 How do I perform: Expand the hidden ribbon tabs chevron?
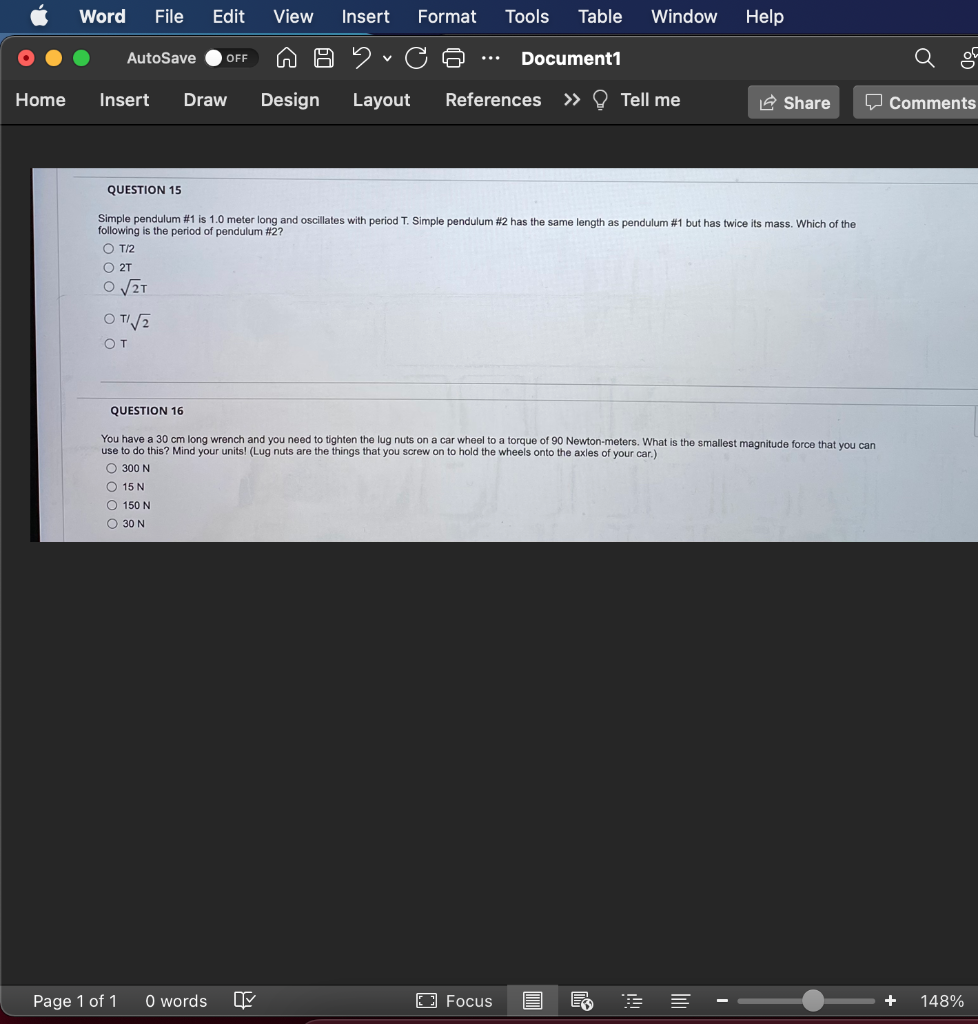click(x=571, y=100)
